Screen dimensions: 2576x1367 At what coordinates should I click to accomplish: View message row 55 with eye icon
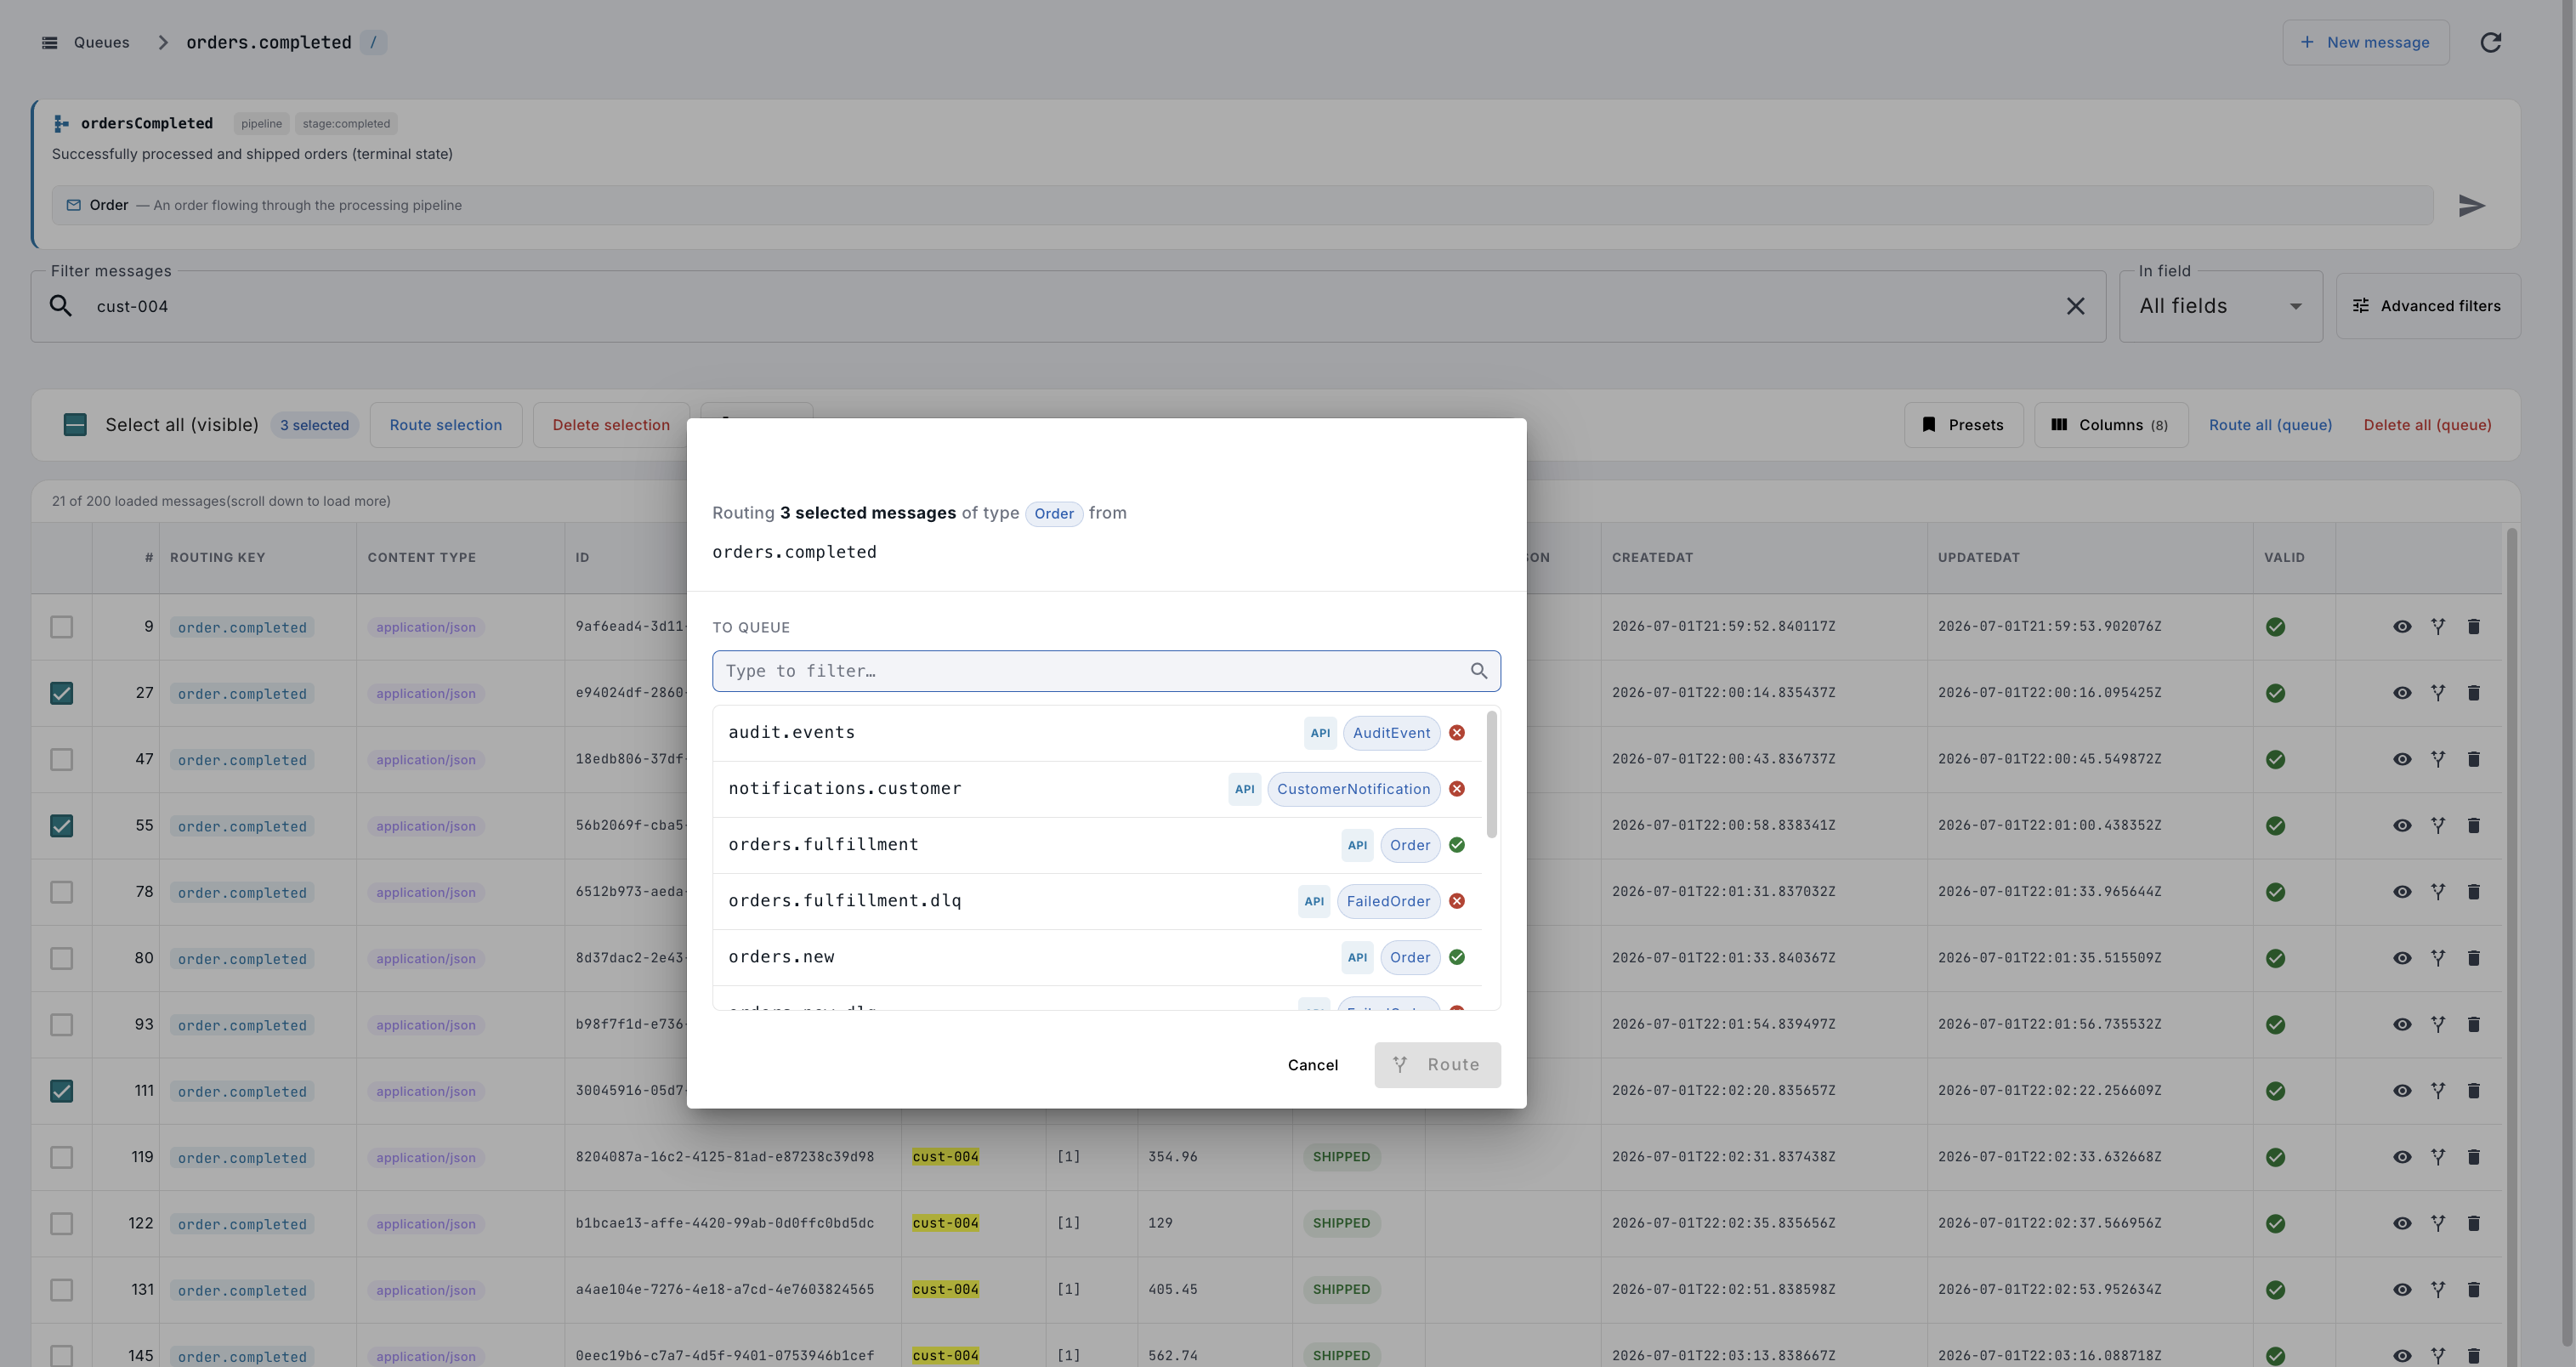click(2402, 826)
